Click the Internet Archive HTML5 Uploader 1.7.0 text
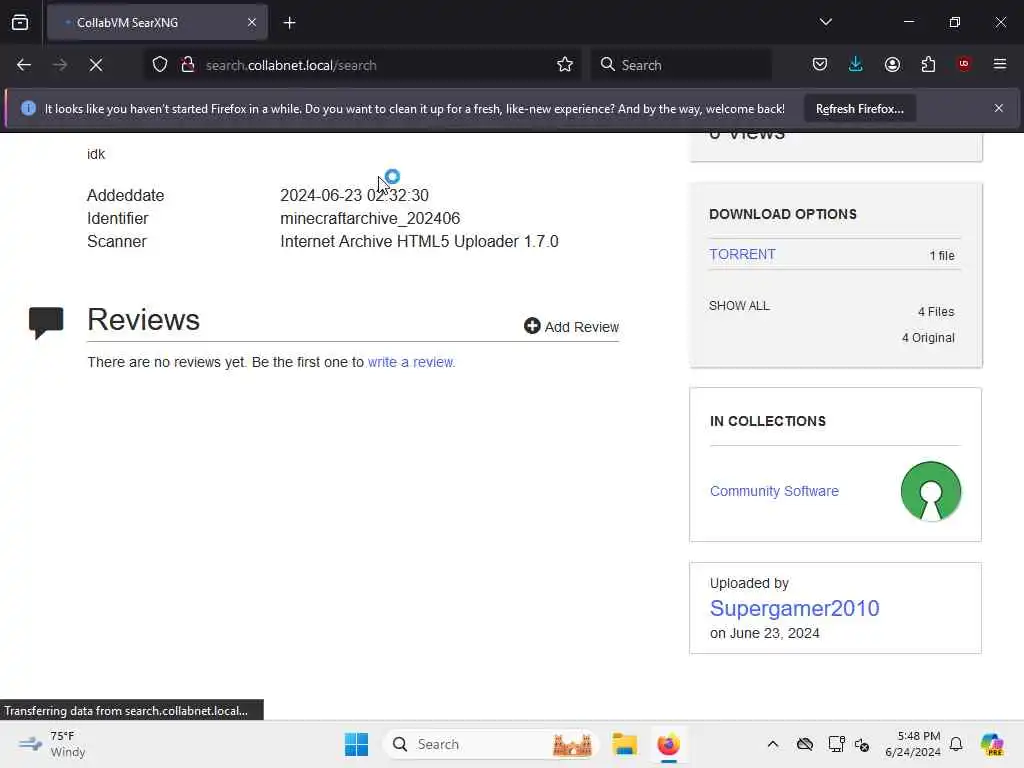 point(419,242)
